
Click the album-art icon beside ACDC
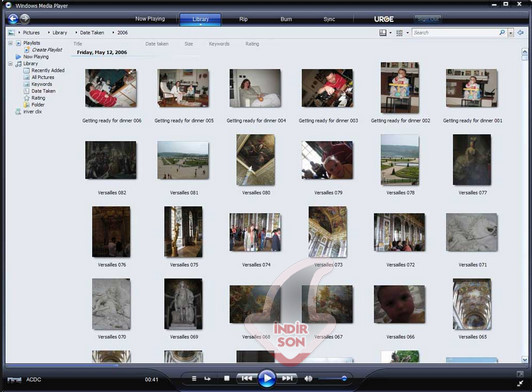14,379
